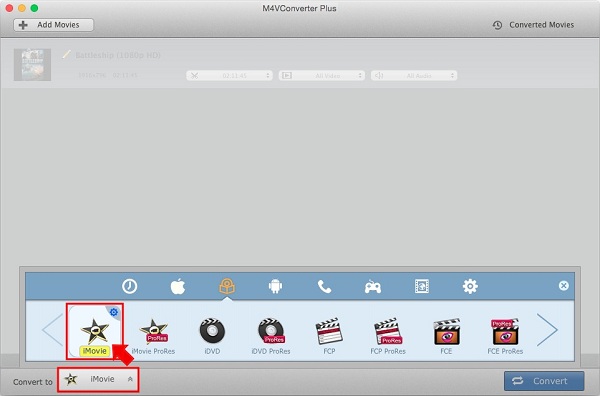Image resolution: width=600 pixels, height=396 pixels.
Task: Choose the iMovie ProRes profile
Action: (x=153, y=337)
